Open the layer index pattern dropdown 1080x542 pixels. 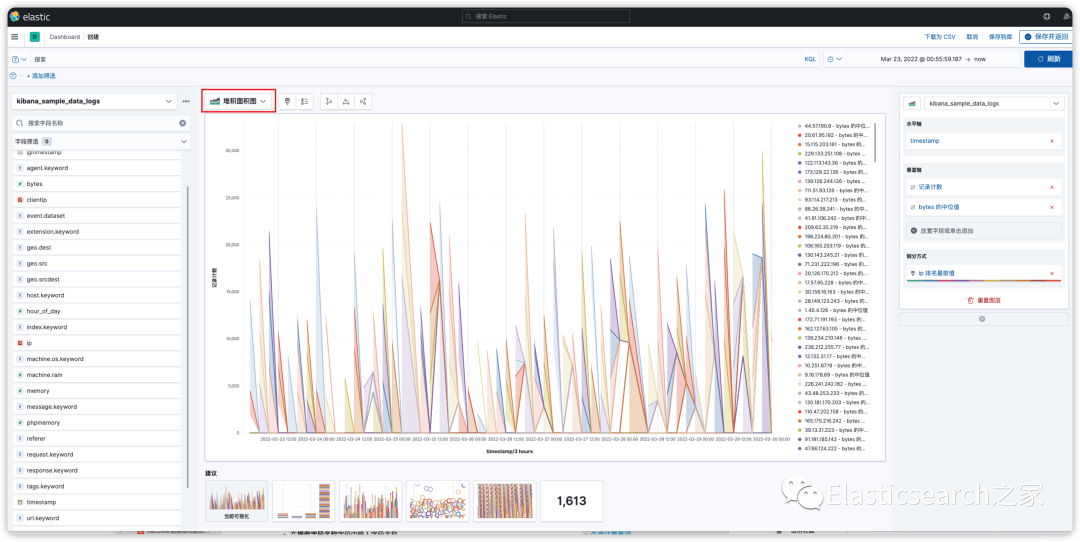[x=994, y=103]
